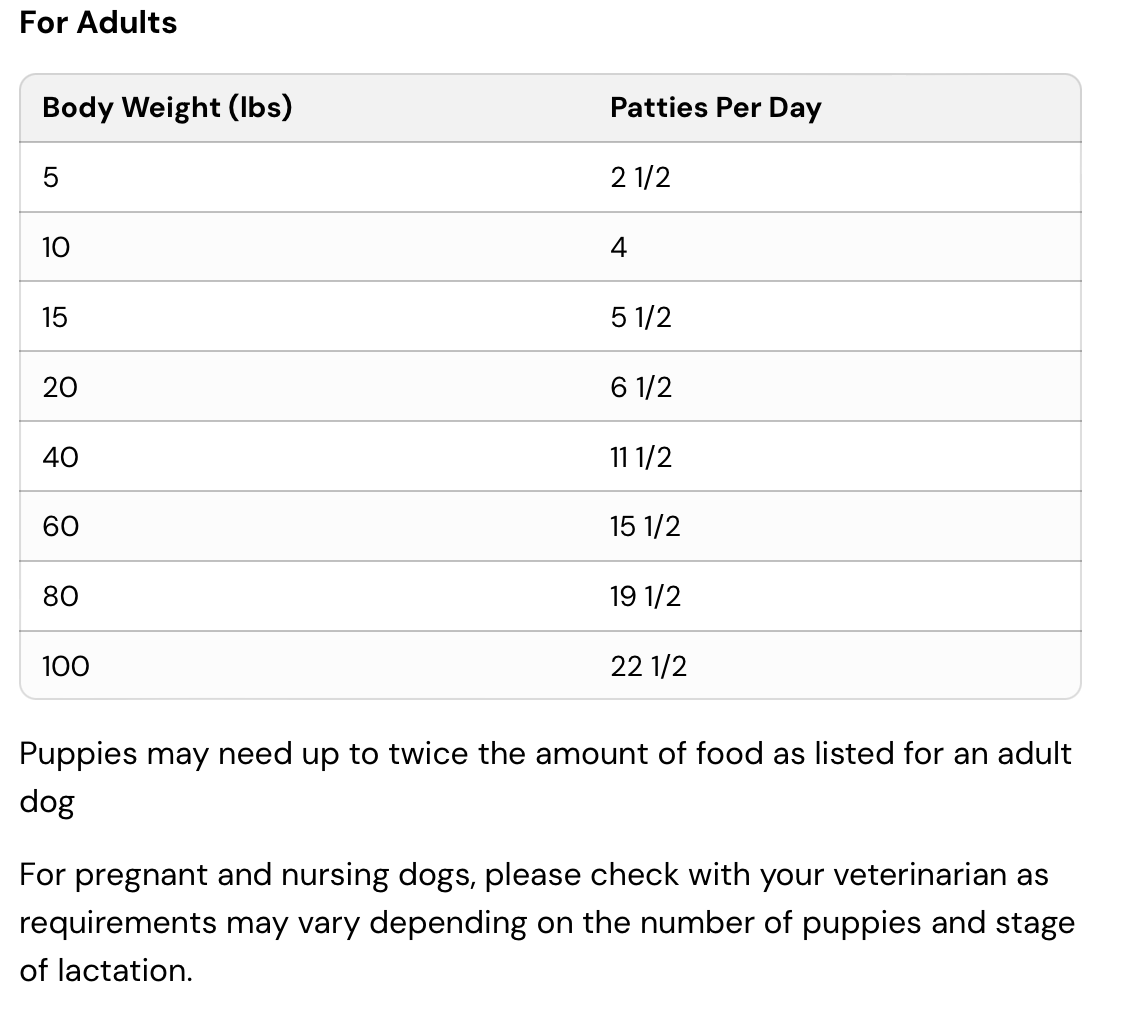This screenshot has width=1122, height=1012.
Task: Click the 100 lbs body weight cell
Action: tap(65, 666)
